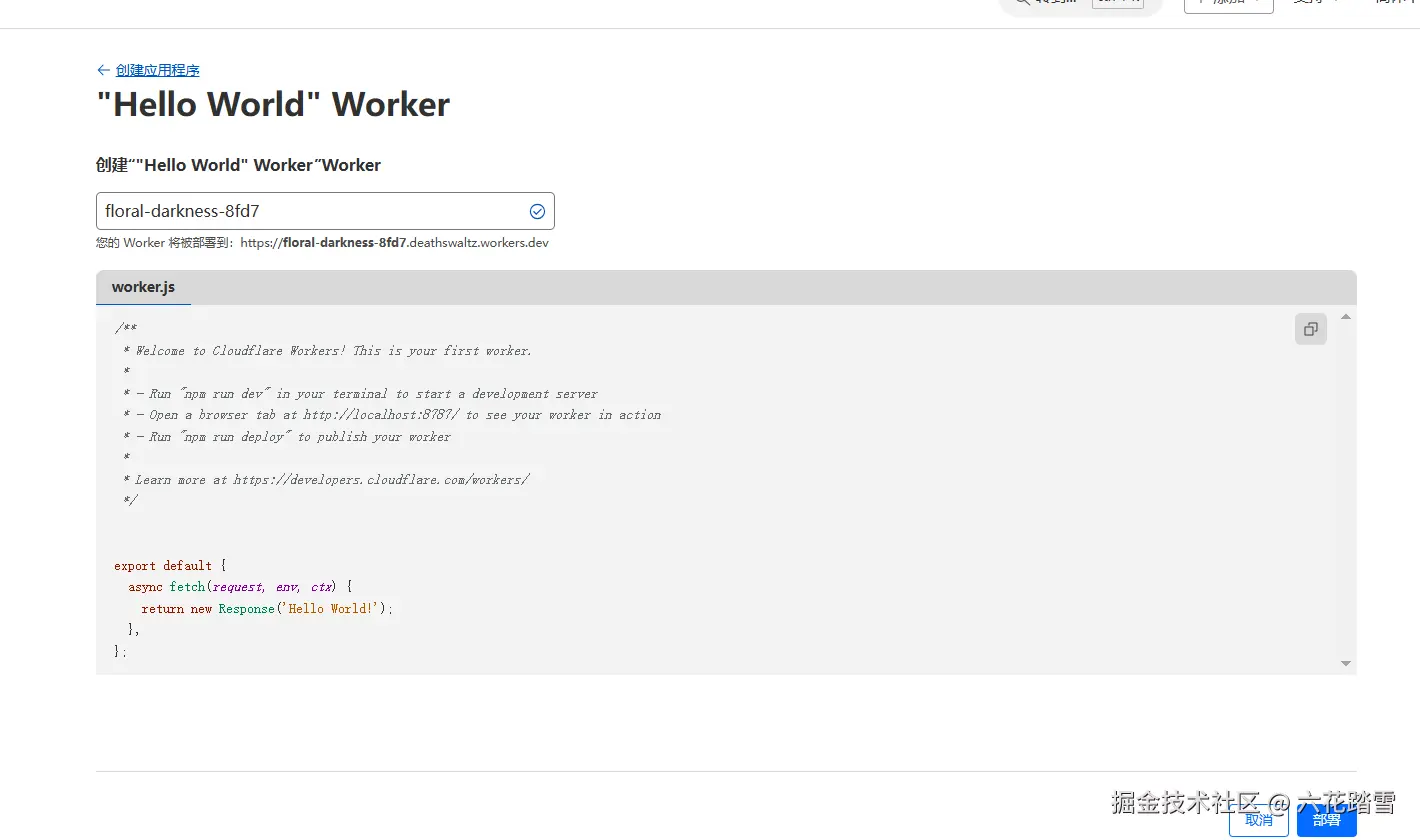
Task: Click the worker name input field
Action: tap(310, 211)
